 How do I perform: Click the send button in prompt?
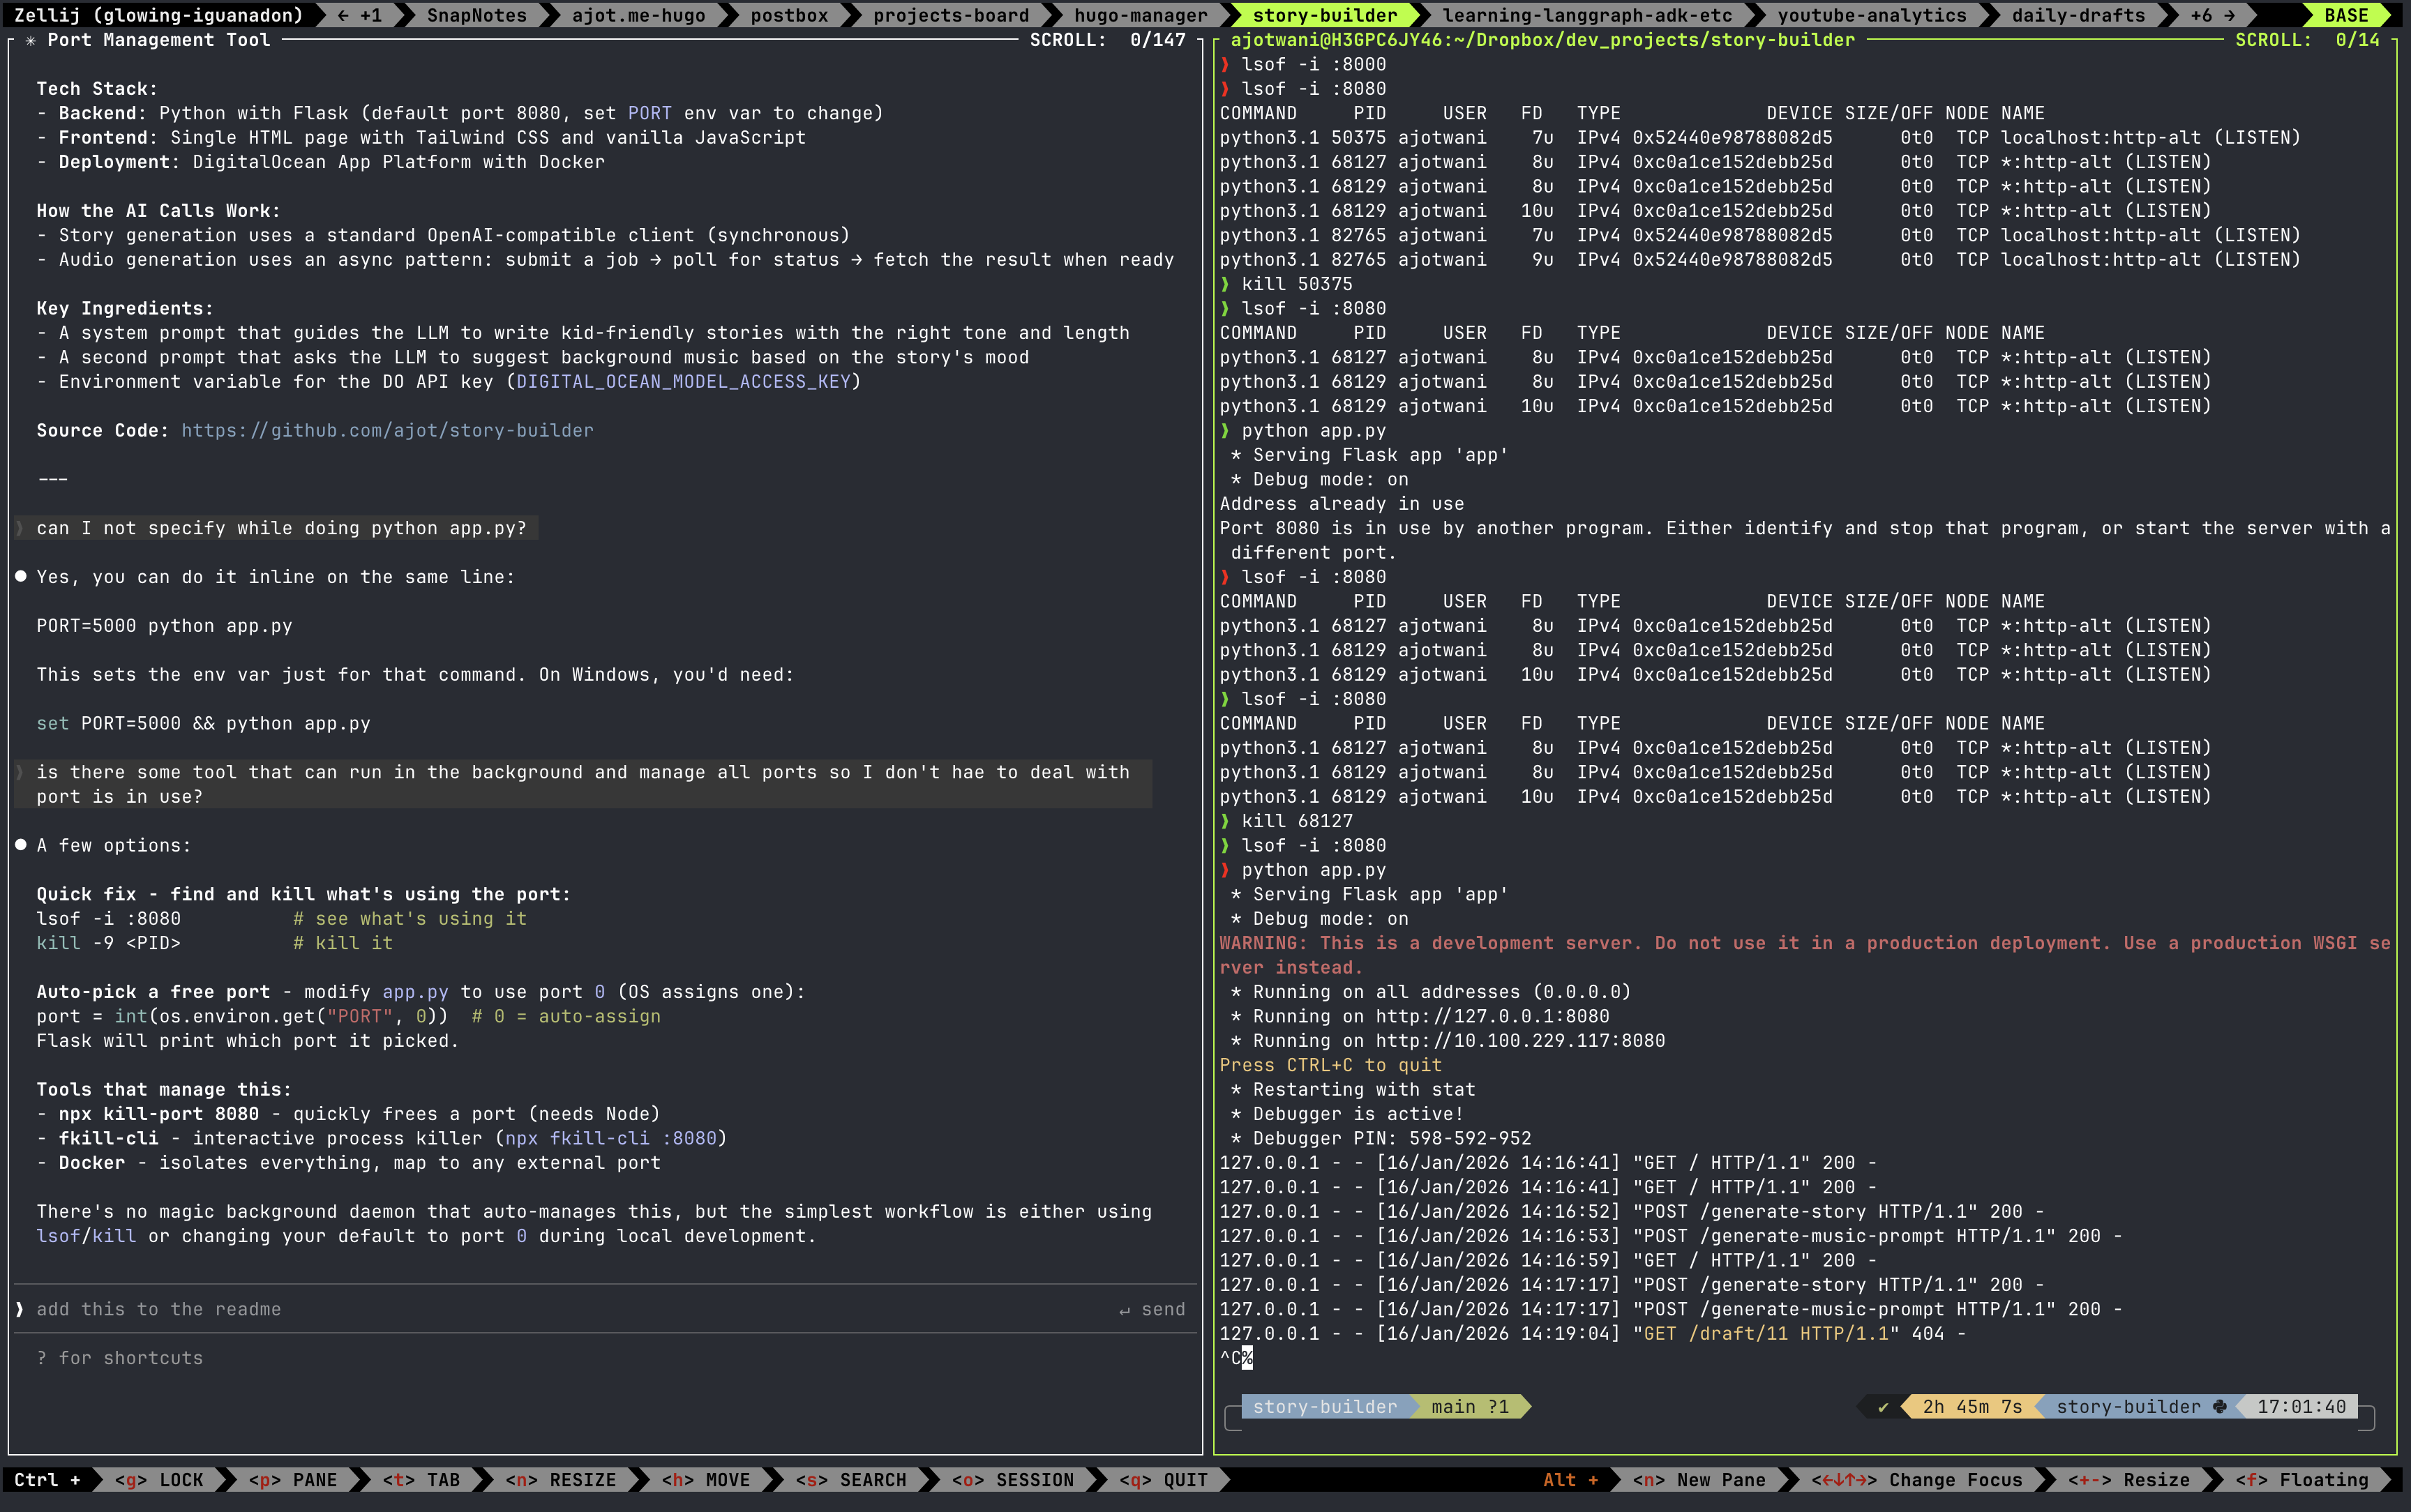tap(1152, 1309)
